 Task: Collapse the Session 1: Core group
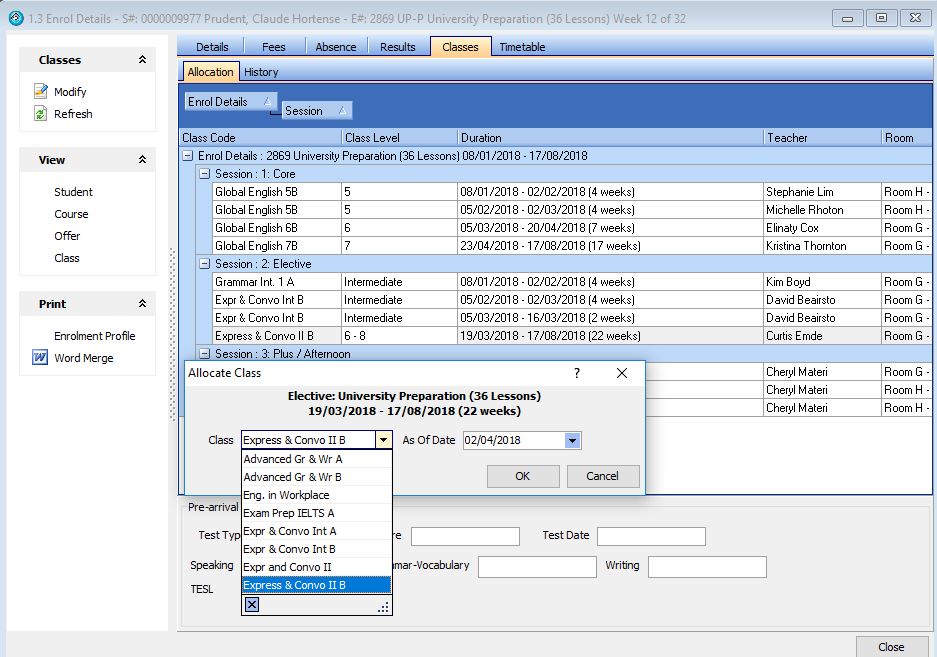[205, 174]
